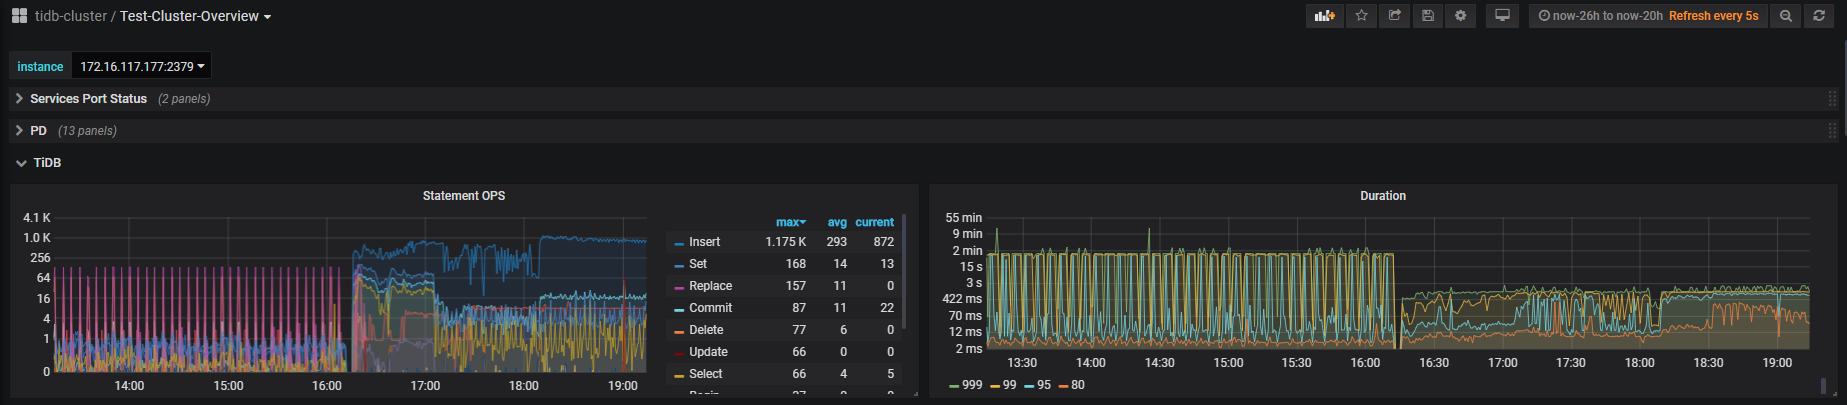Collapse the TiDB row
Image resolution: width=1847 pixels, height=405 pixels.
(x=47, y=163)
